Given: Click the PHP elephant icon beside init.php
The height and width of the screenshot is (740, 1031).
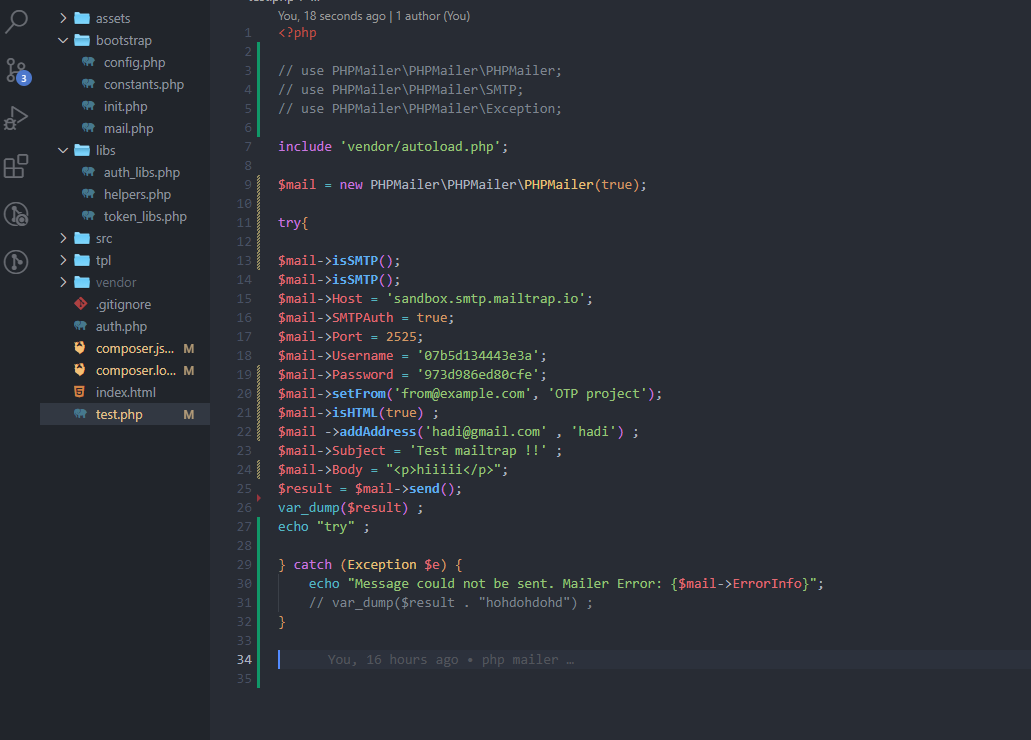Looking at the screenshot, I should click(88, 107).
